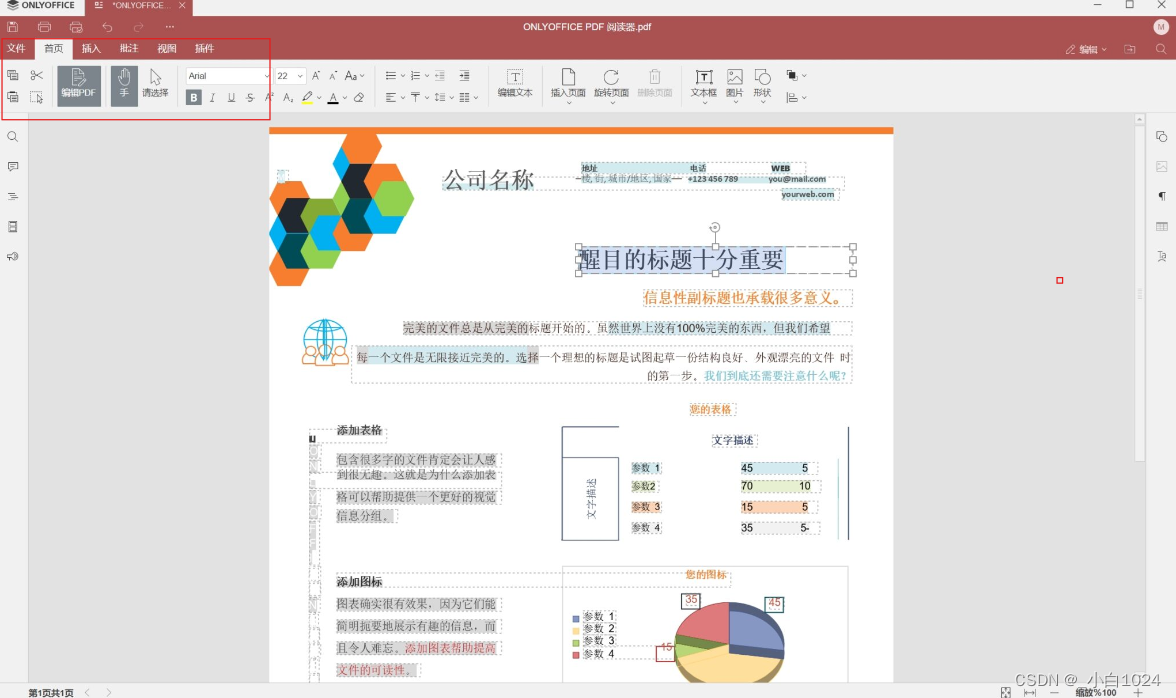
Task: Open the more options ellipsis
Action: tap(170, 27)
